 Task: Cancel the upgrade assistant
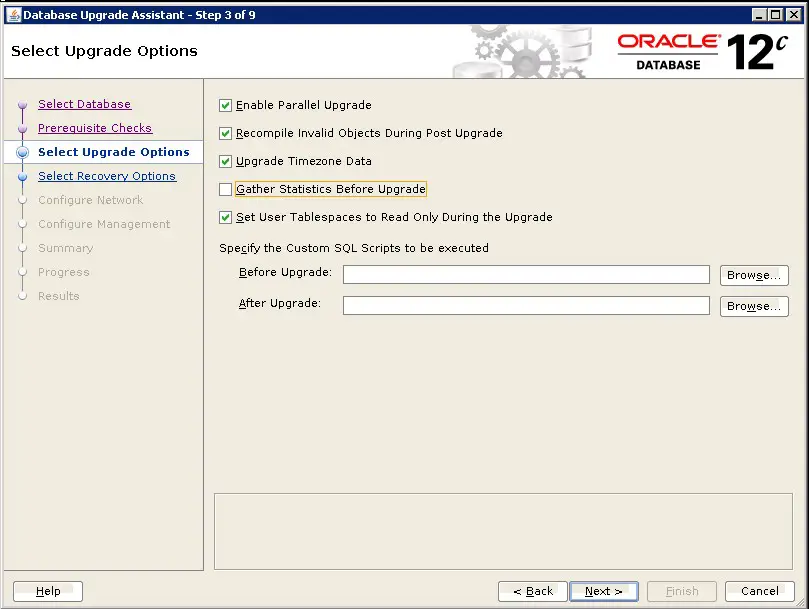tap(760, 591)
